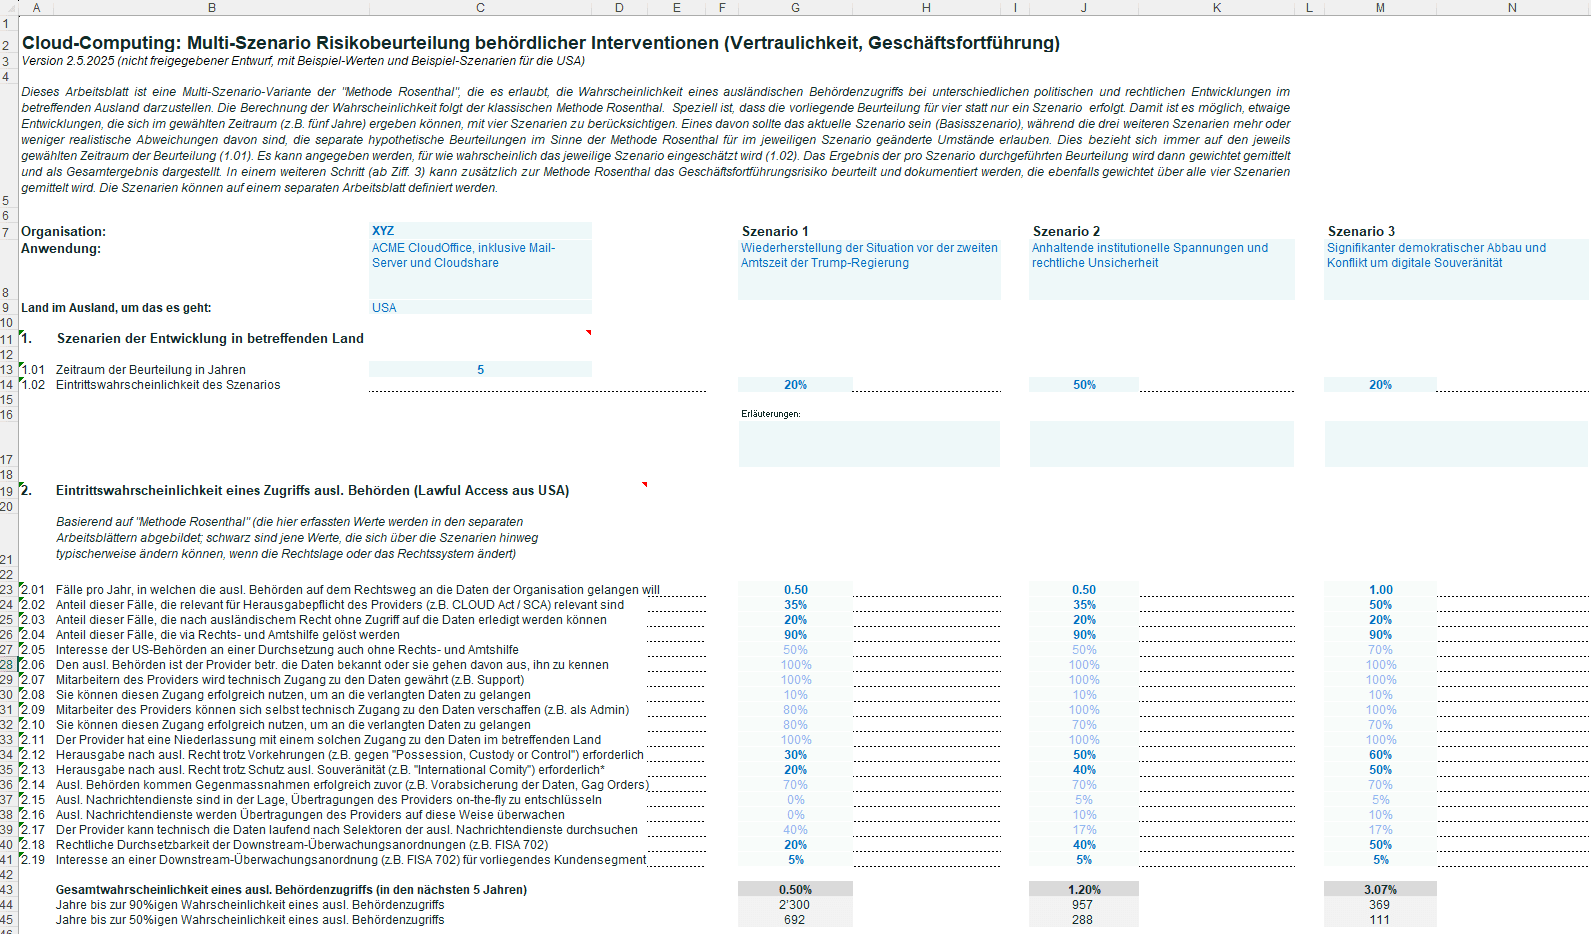Select column header G

point(795,8)
